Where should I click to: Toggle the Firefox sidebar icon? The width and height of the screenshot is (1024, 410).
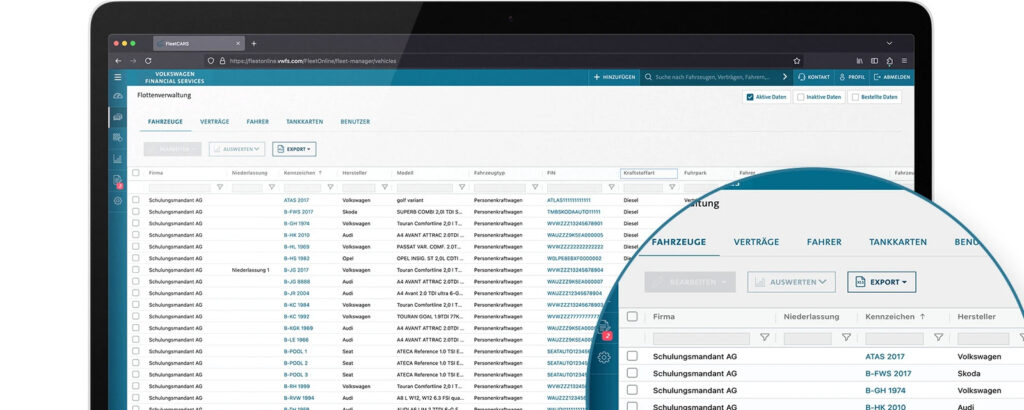(x=874, y=61)
